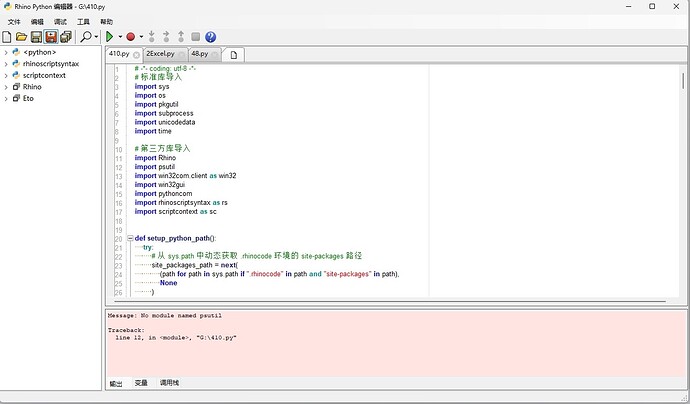
Task: Click the horizontal scrollbar under the code
Action: [x=390, y=301]
